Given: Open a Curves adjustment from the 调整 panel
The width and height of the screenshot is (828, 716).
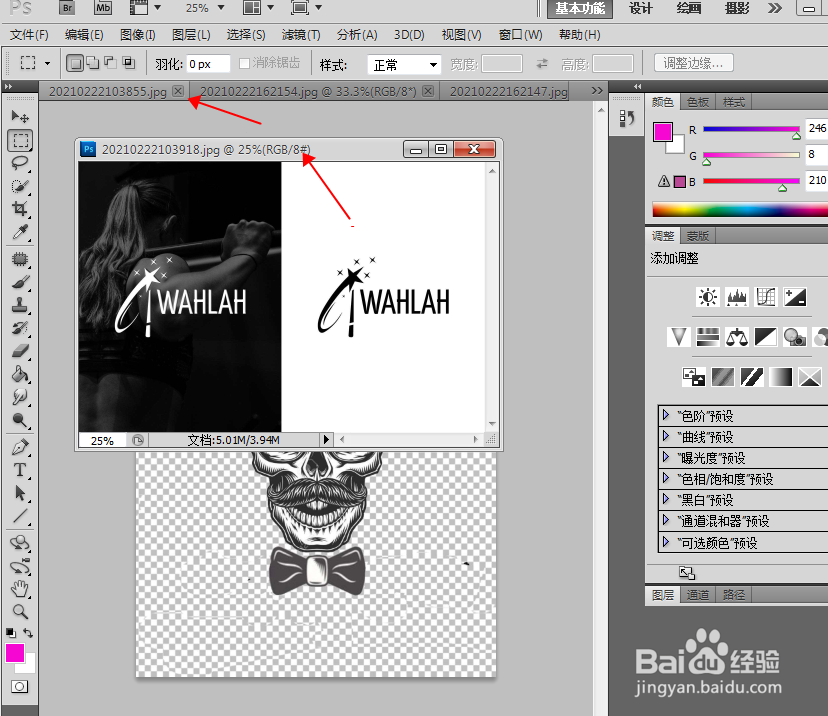Looking at the screenshot, I should [x=768, y=296].
